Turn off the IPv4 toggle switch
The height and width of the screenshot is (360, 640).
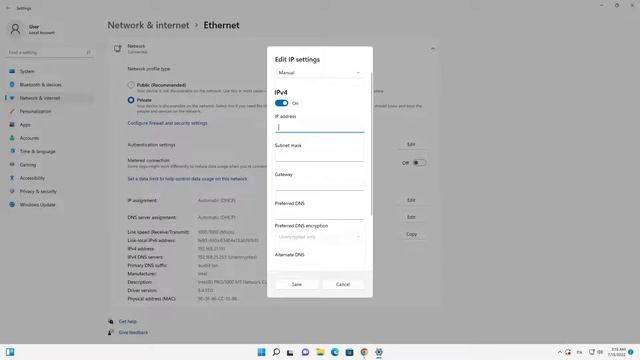click(x=281, y=103)
